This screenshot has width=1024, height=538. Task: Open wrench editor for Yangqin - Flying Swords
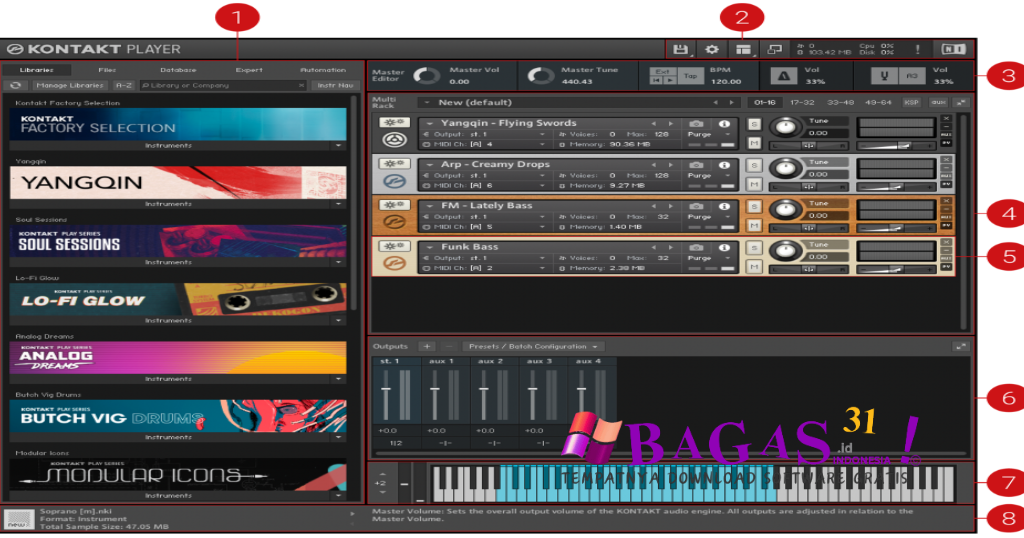pos(394,122)
